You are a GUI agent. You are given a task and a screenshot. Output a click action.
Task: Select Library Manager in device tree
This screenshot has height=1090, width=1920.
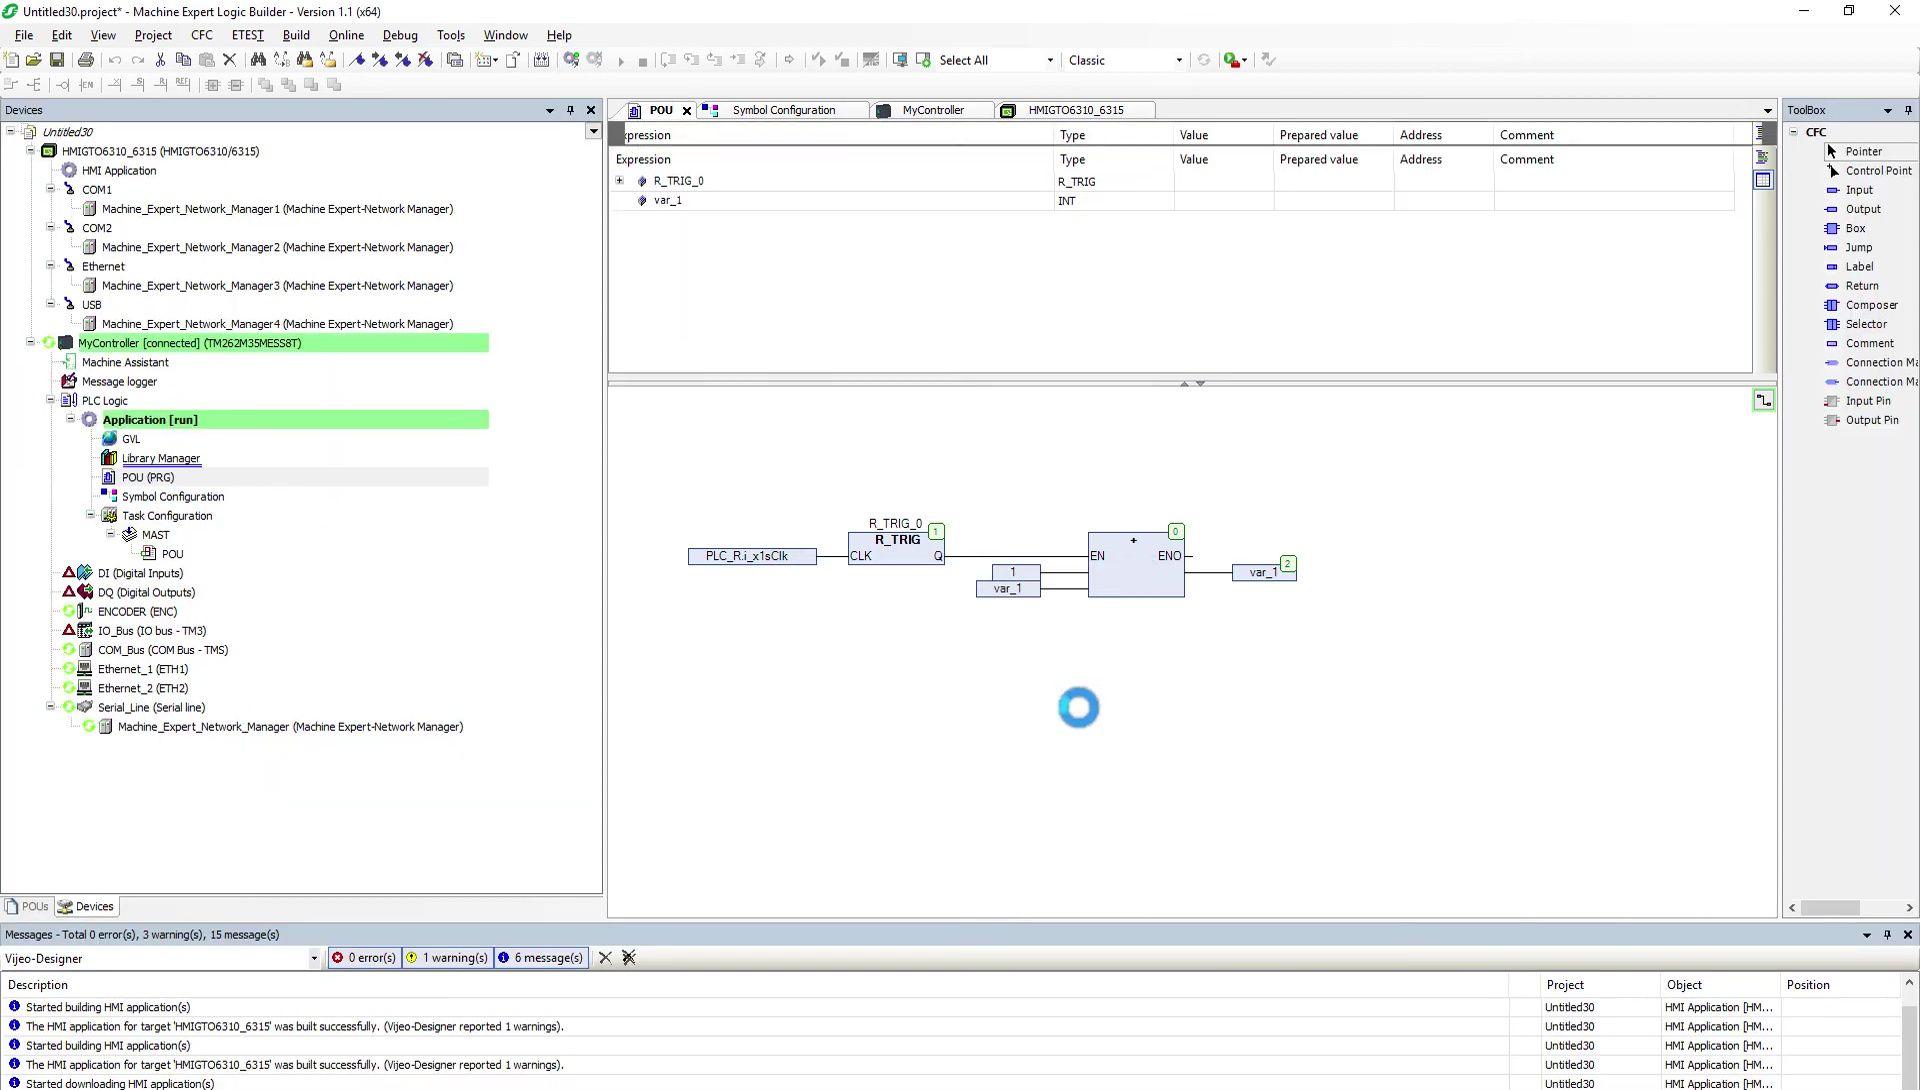(x=161, y=458)
